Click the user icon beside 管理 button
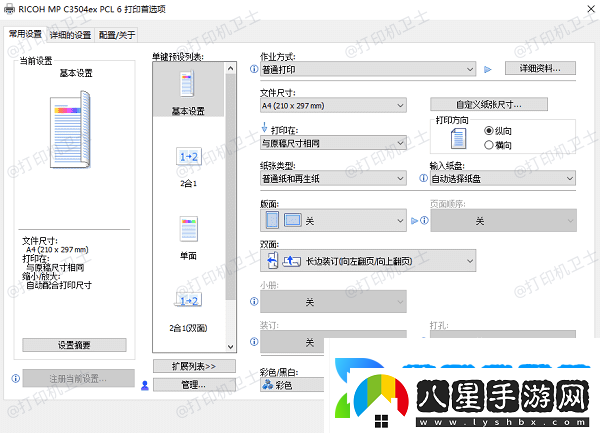Image resolution: width=600 pixels, height=433 pixels. point(145,385)
